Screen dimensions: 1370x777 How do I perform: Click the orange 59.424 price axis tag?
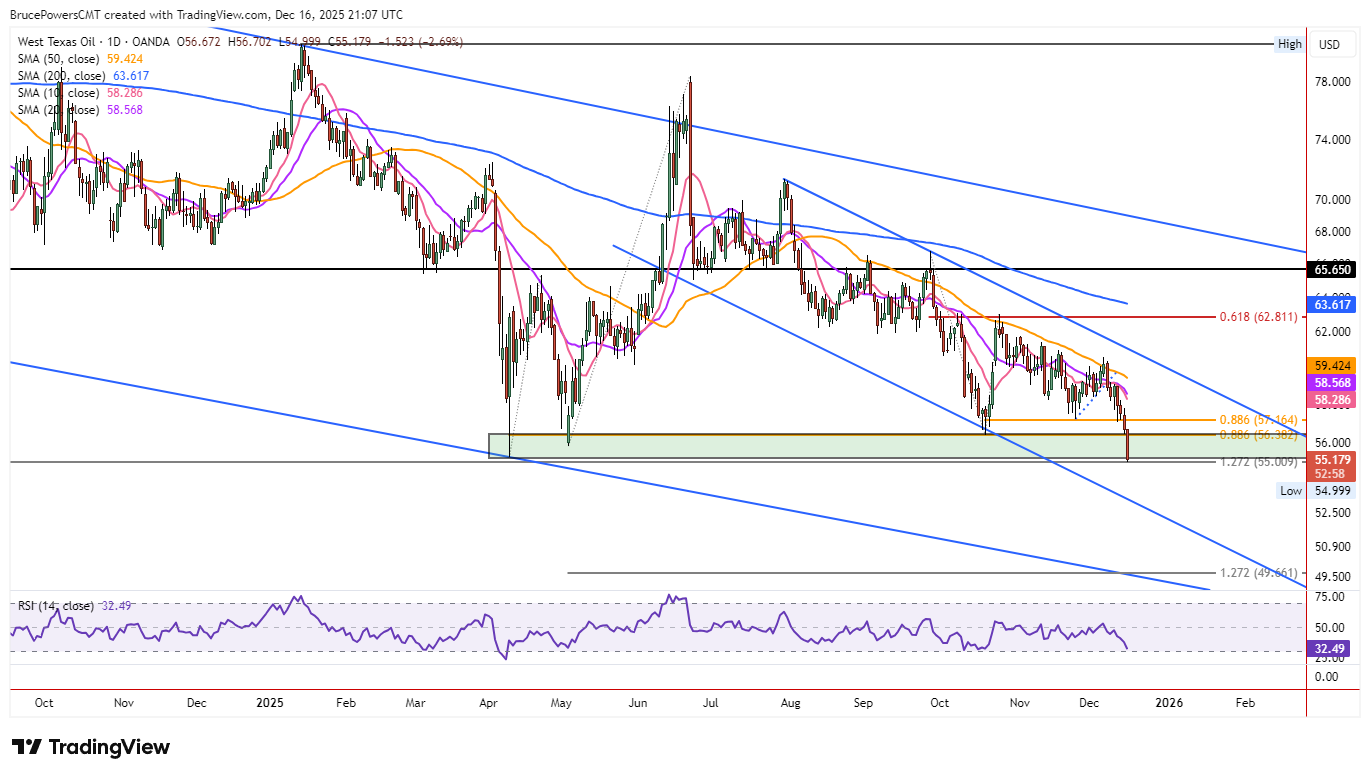pos(1332,366)
